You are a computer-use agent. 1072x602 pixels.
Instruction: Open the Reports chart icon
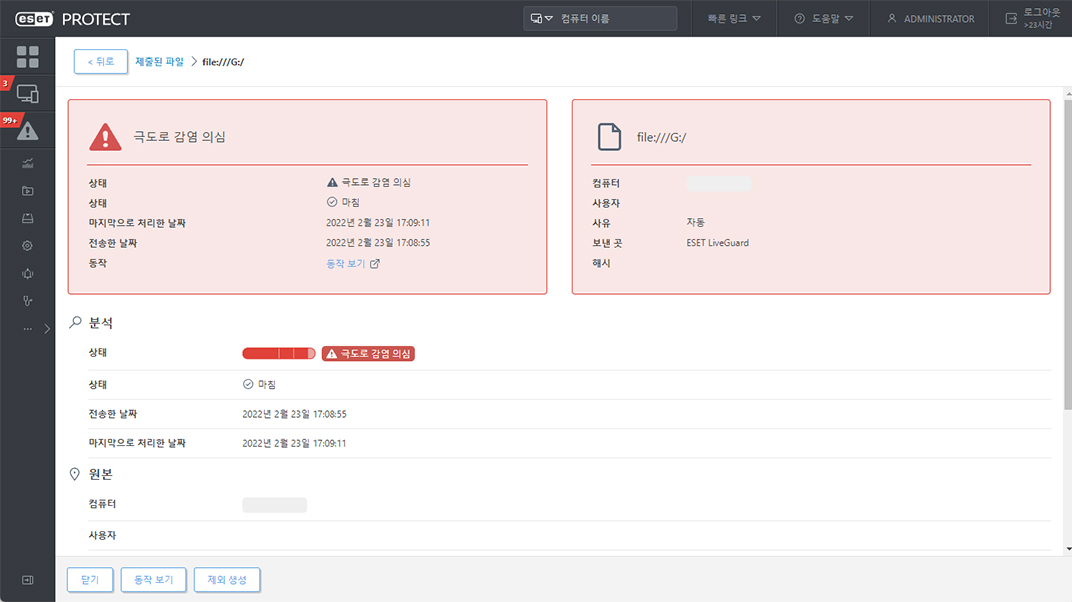[x=27, y=163]
